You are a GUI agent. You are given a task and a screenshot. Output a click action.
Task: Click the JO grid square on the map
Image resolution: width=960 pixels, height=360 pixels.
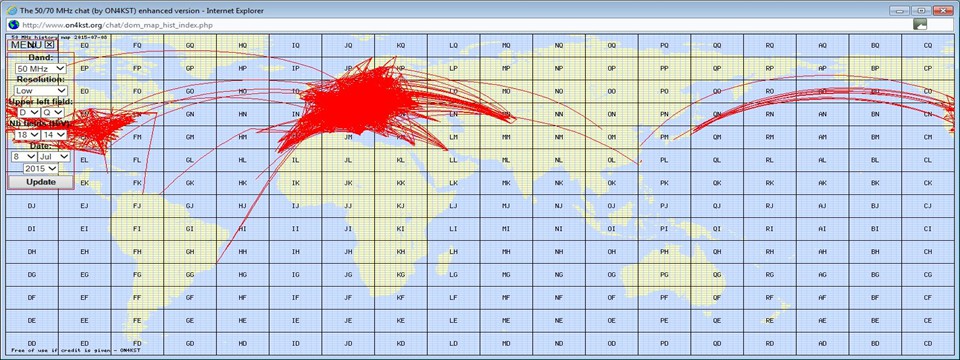pos(348,91)
